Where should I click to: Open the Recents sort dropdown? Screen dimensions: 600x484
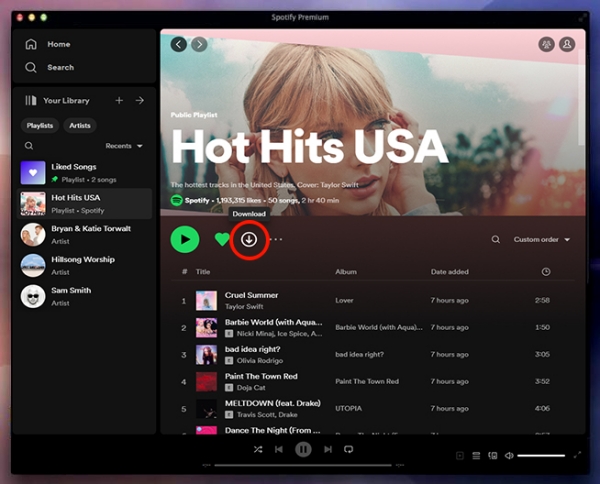click(x=124, y=146)
